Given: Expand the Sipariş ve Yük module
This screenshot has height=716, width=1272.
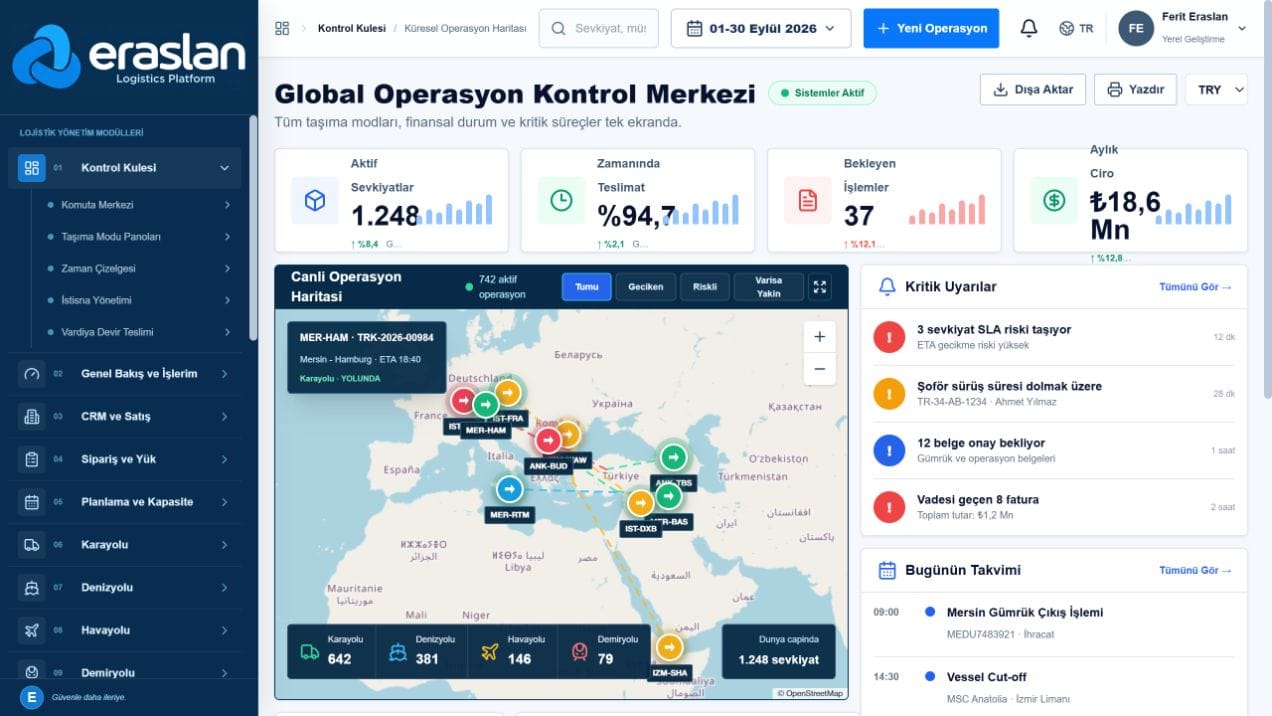Looking at the screenshot, I should coord(224,459).
